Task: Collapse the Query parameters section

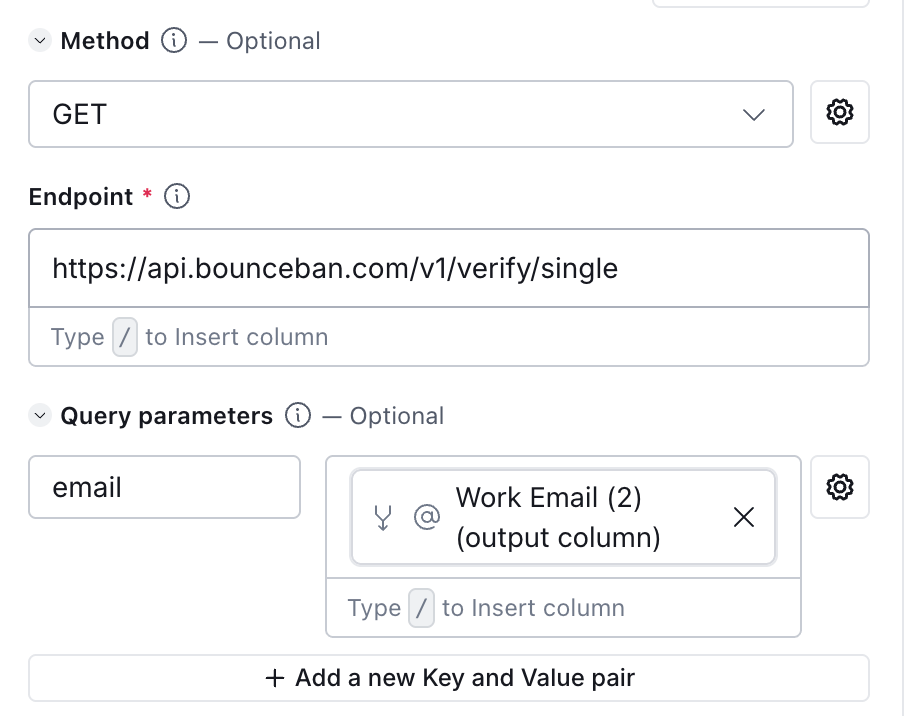Action: 40,416
